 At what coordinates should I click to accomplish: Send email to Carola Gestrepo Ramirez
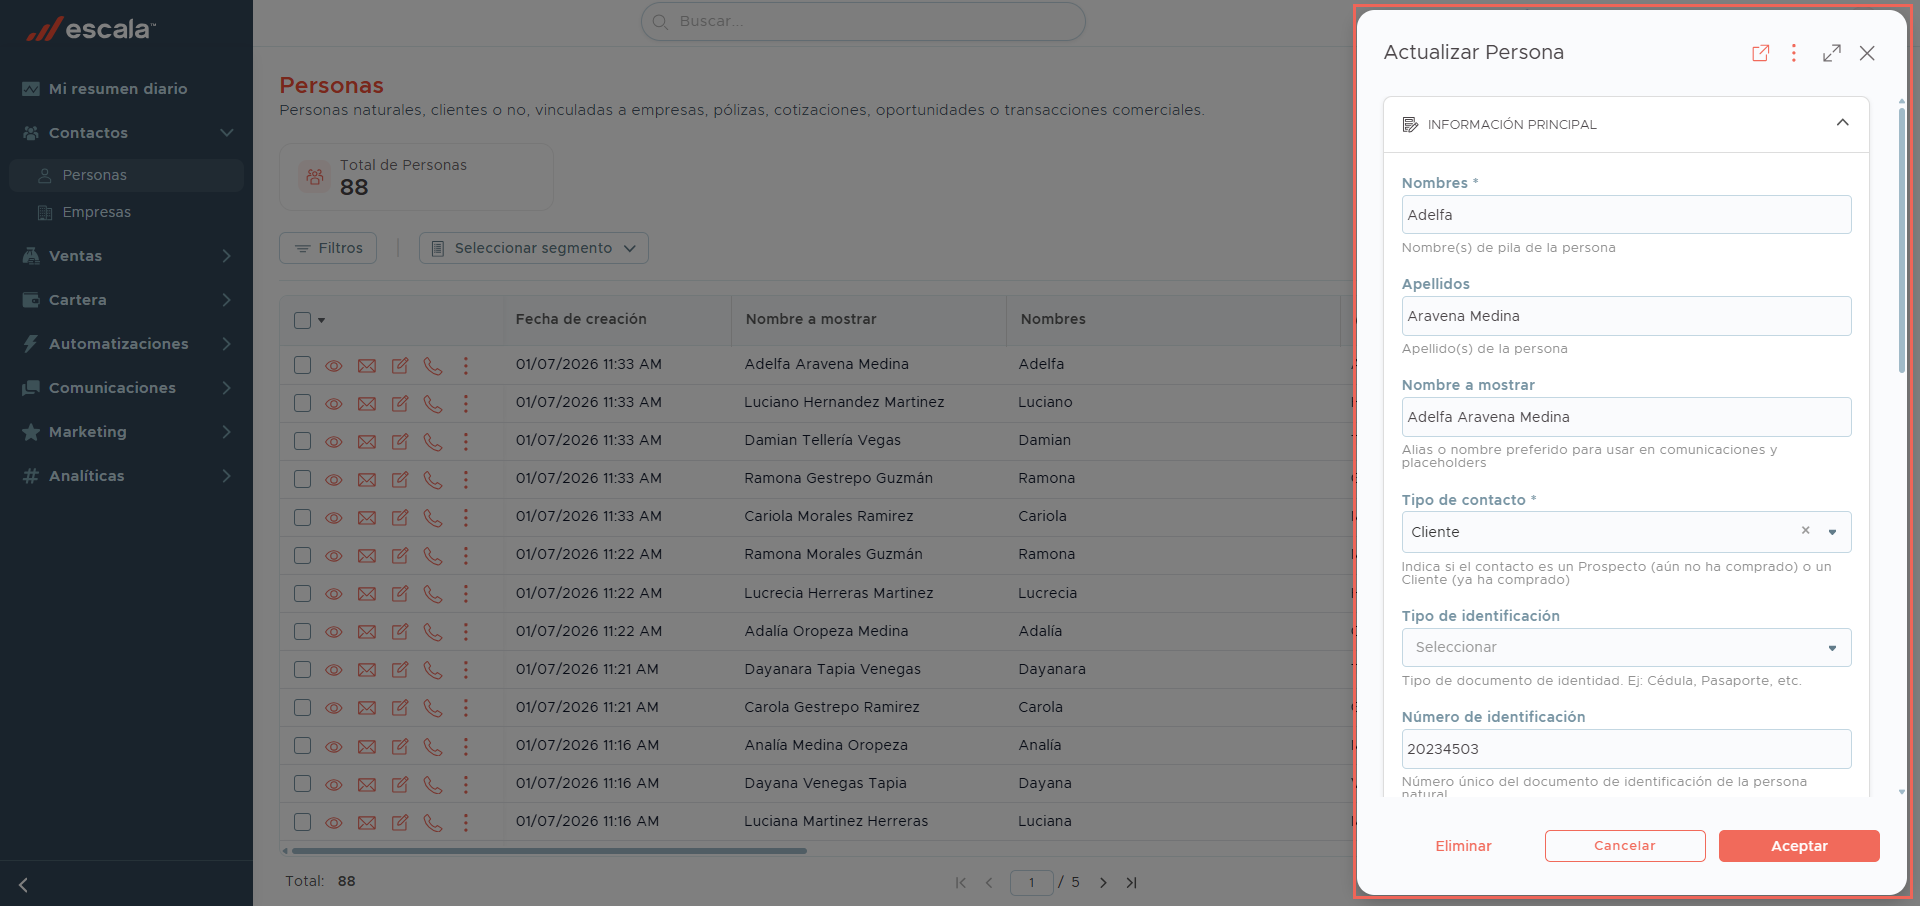point(367,708)
